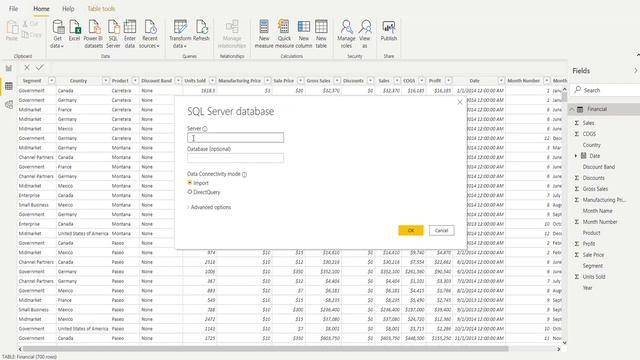The image size is (640, 360).
Task: Select the Gross Sales field
Action: coord(595,189)
